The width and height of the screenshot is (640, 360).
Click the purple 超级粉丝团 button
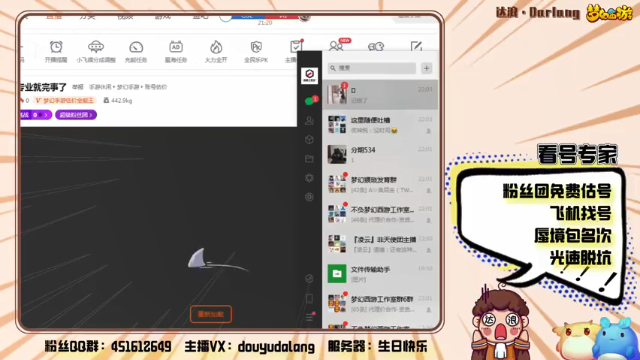tap(76, 115)
